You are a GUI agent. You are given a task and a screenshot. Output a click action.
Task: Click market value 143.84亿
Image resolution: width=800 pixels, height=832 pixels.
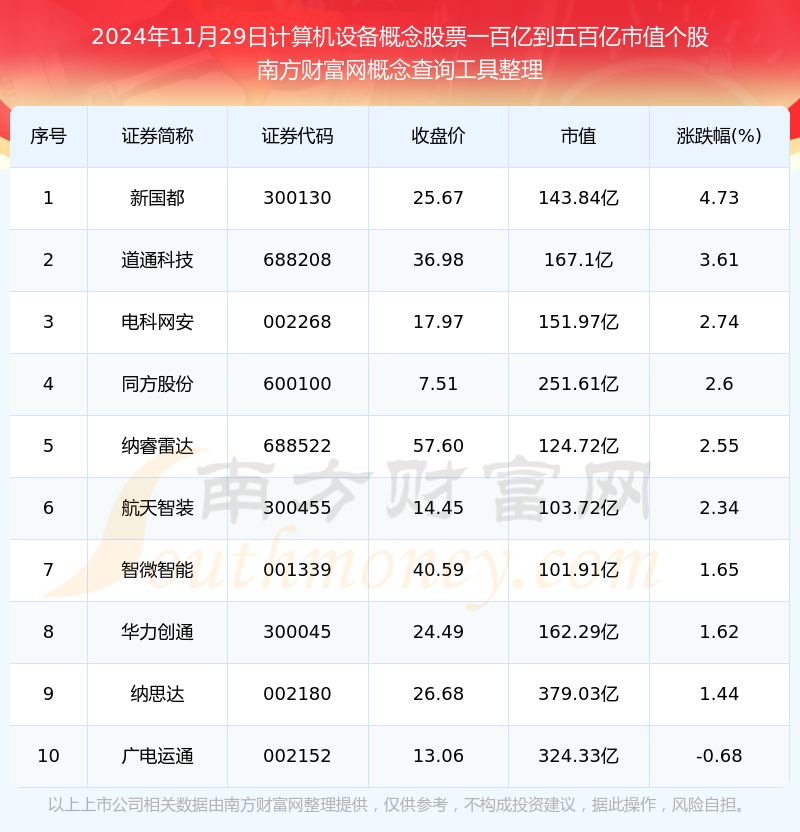point(578,198)
